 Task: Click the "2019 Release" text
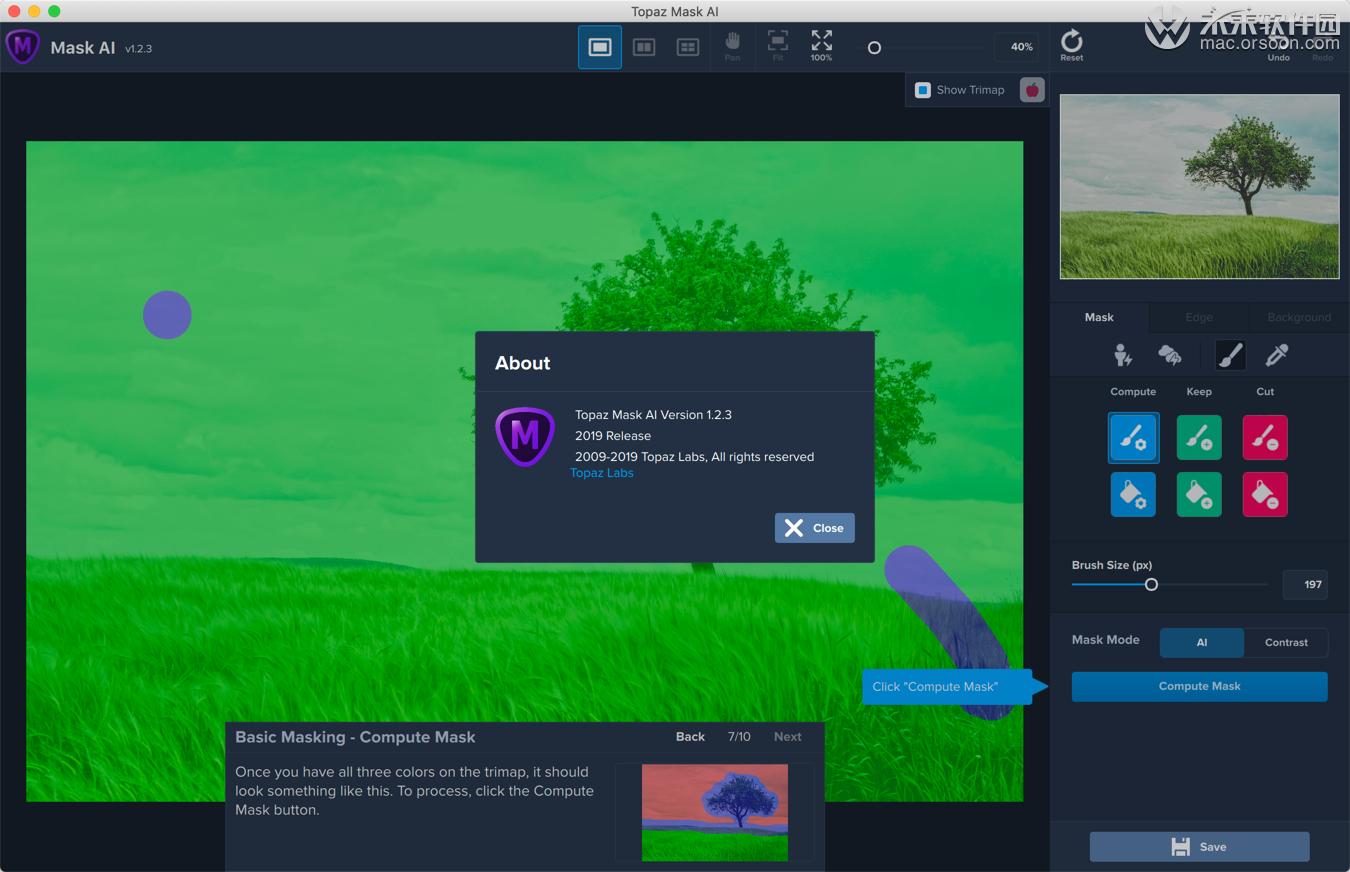[613, 436]
